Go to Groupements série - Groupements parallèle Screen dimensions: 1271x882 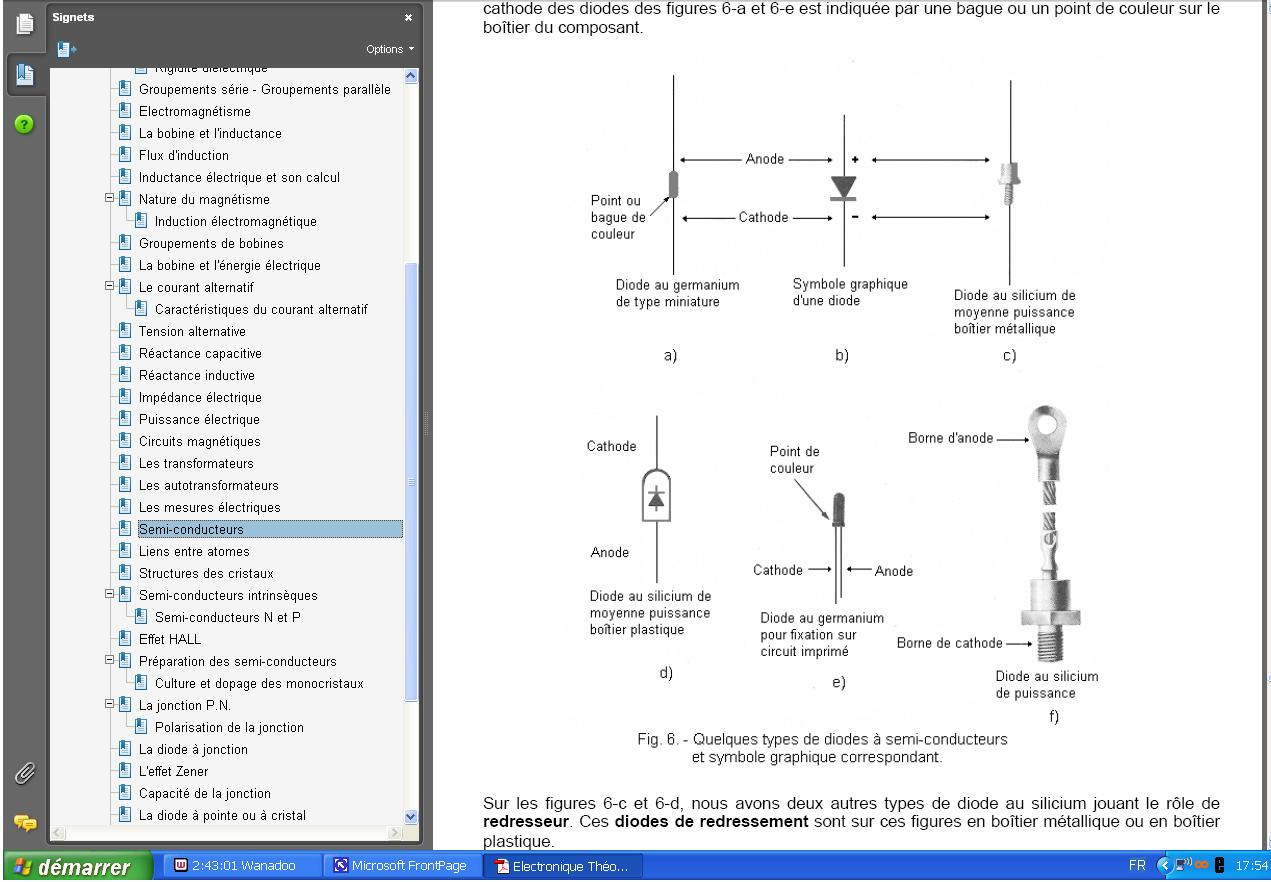264,89
